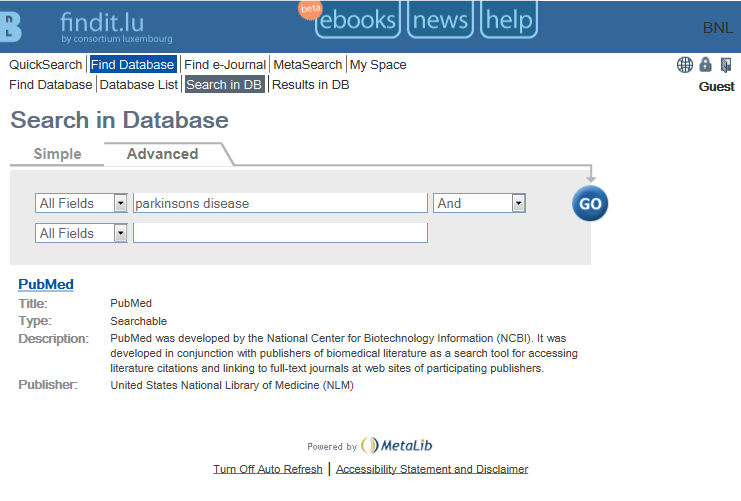Select Search in DB submenu
The image size is (741, 501).
pyautogui.click(x=224, y=85)
